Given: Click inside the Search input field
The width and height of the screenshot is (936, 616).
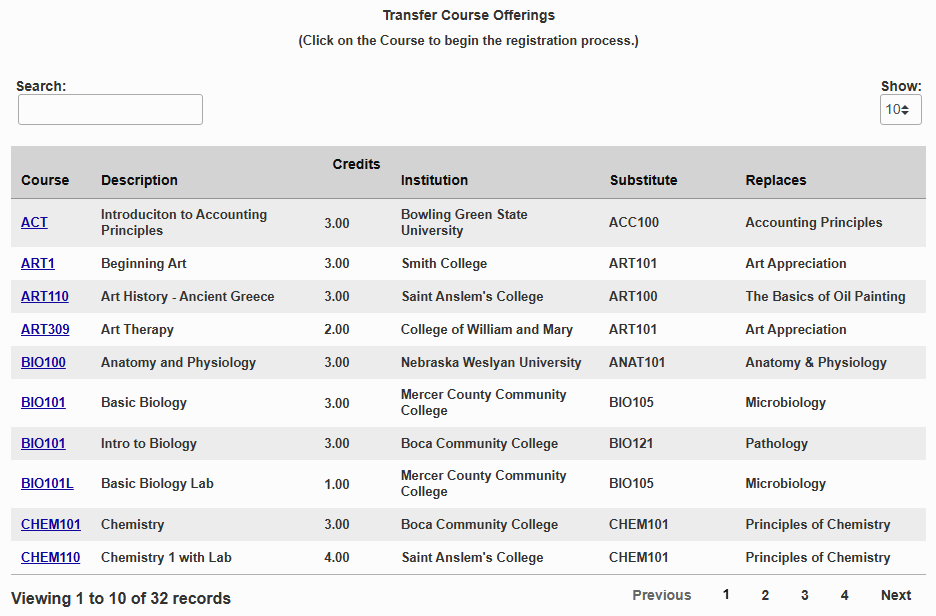Looking at the screenshot, I should click(110, 109).
